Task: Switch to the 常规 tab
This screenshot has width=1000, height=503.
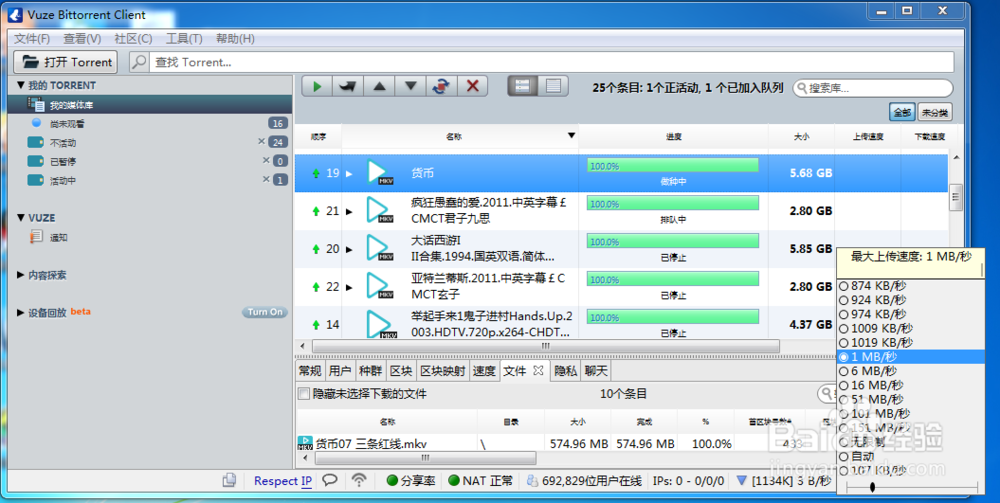Action: coord(311,370)
